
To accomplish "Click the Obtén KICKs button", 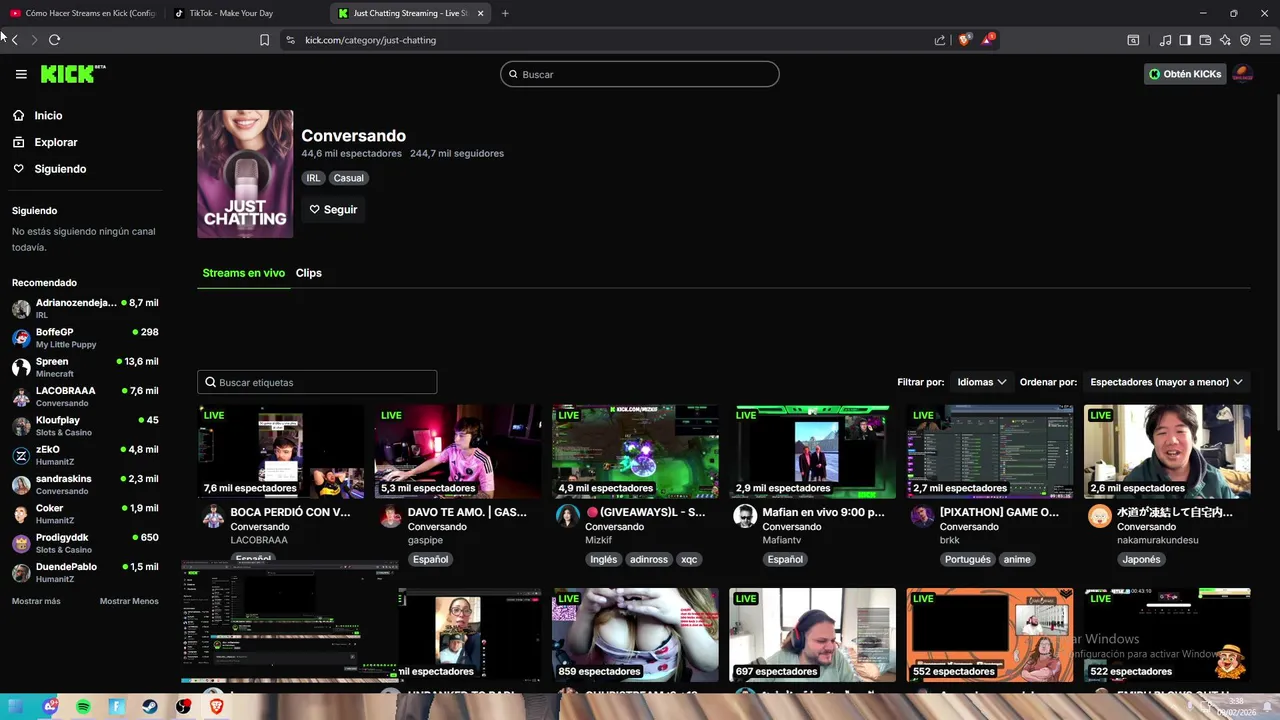I will tap(1185, 74).
